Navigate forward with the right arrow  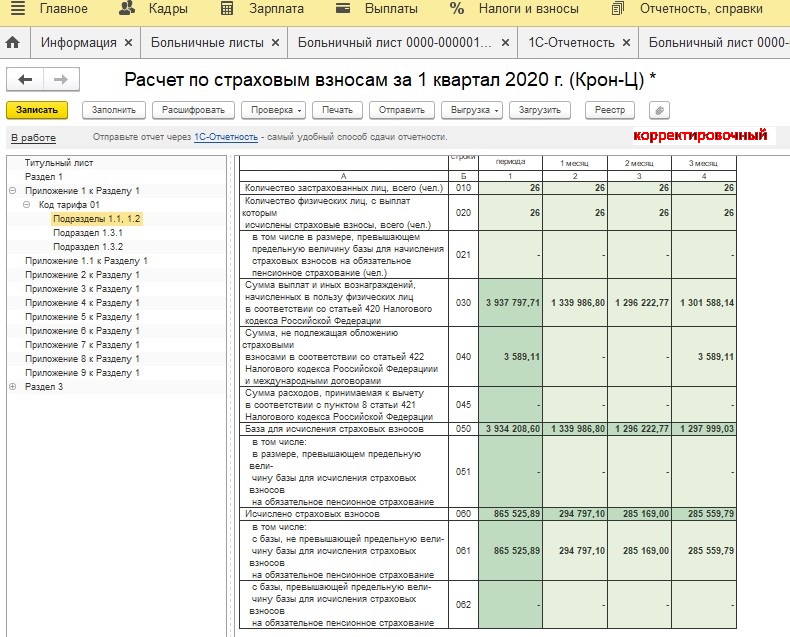(x=61, y=79)
